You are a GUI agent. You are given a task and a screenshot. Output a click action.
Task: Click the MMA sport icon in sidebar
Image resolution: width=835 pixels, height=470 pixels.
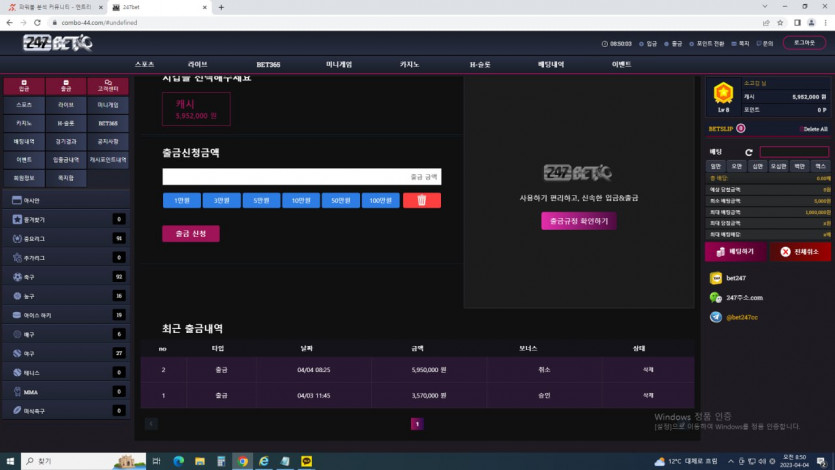pyautogui.click(x=17, y=391)
